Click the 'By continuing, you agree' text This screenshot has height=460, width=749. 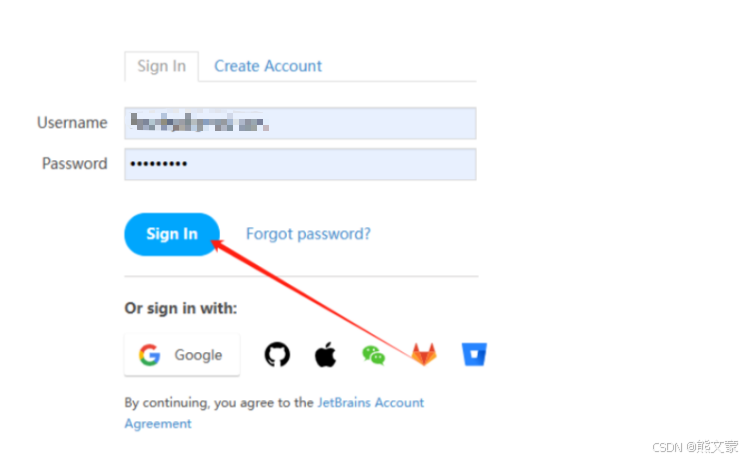218,403
